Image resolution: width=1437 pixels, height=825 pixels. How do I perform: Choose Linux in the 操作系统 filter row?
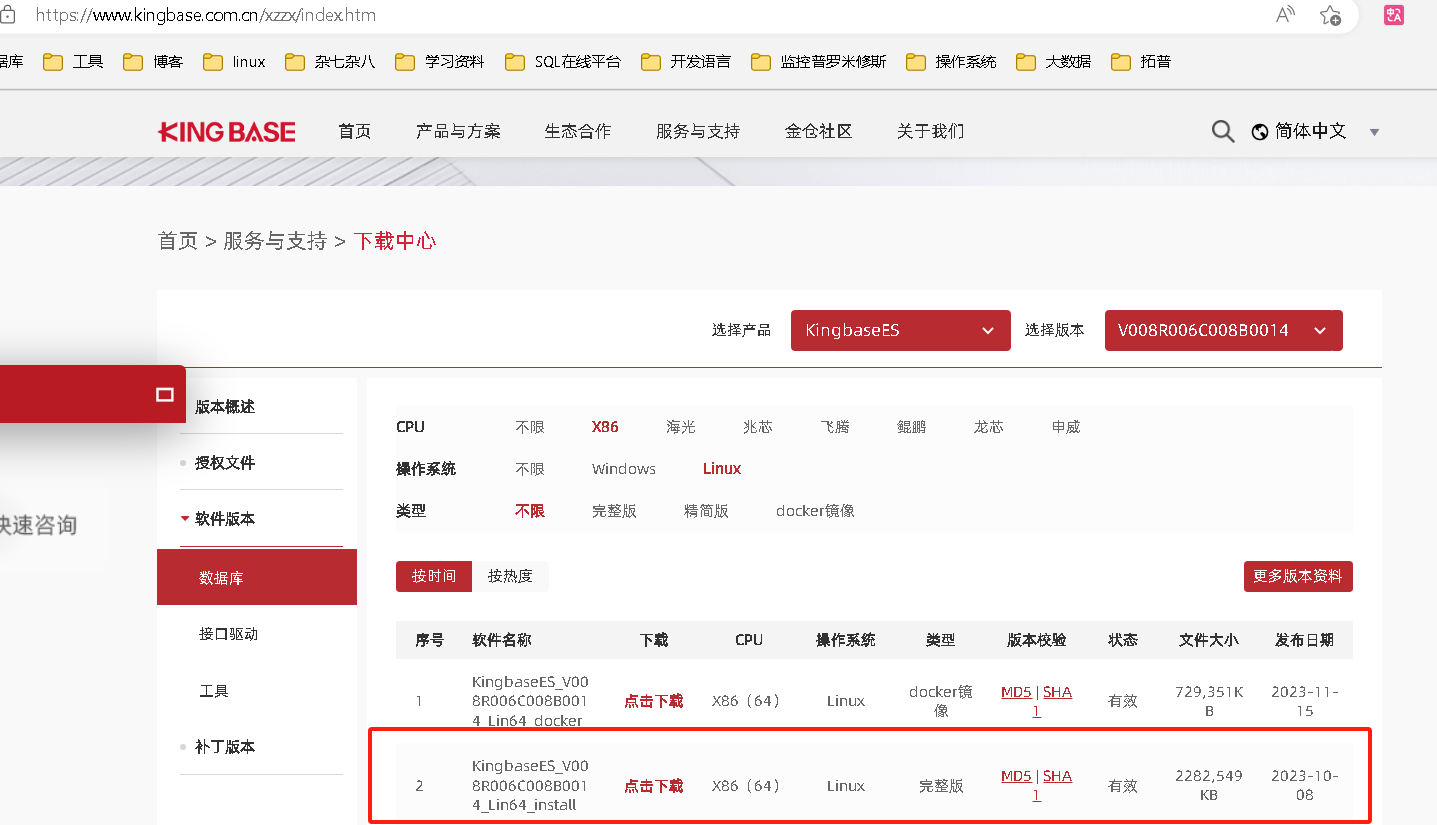[722, 469]
